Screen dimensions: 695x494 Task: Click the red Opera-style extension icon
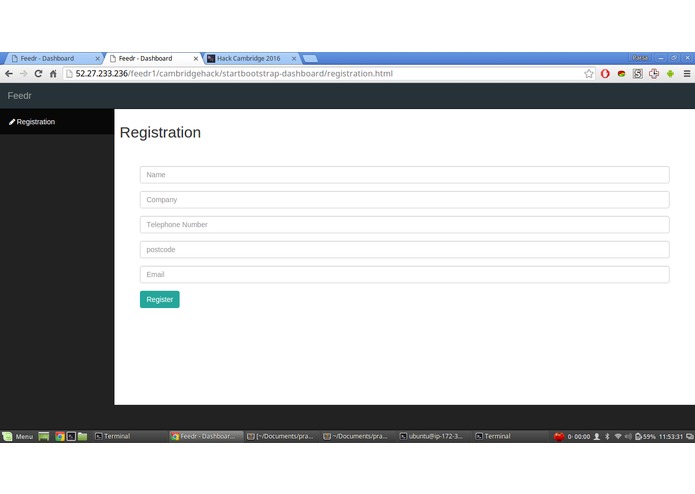click(x=605, y=74)
